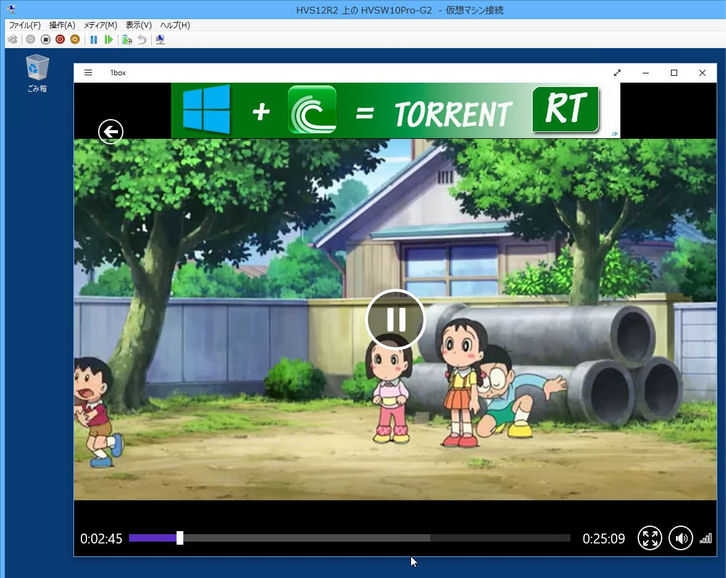Screen dimensions: 726x578
Task: Go back with the circled arrow button
Action: click(111, 132)
